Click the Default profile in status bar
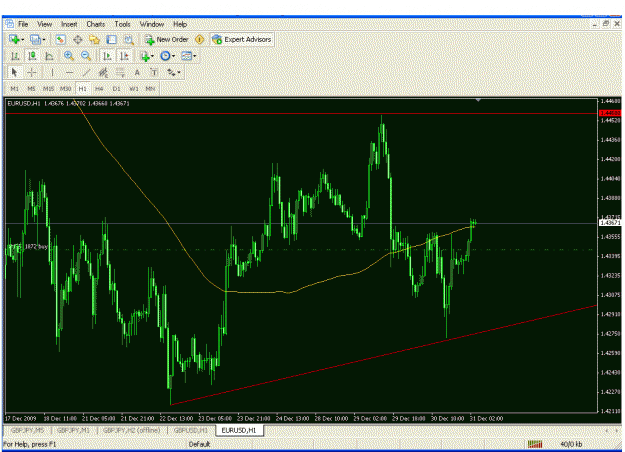The image size is (625, 452). (199, 444)
